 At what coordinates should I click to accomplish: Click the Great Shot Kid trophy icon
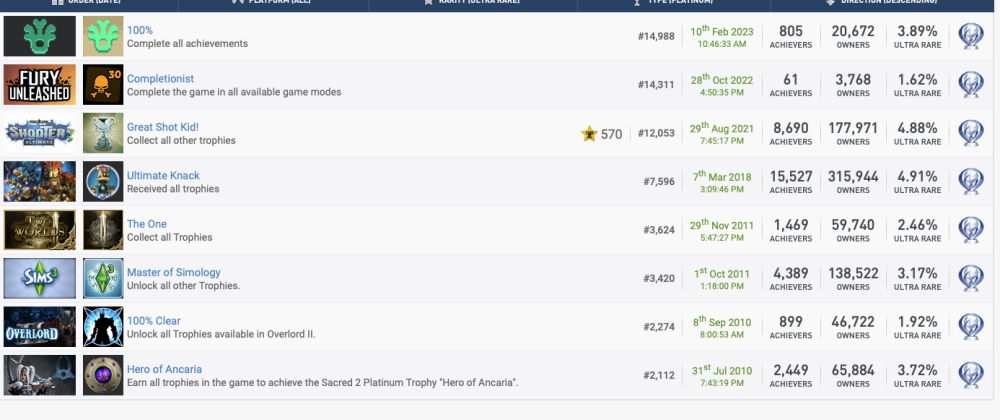click(x=103, y=133)
